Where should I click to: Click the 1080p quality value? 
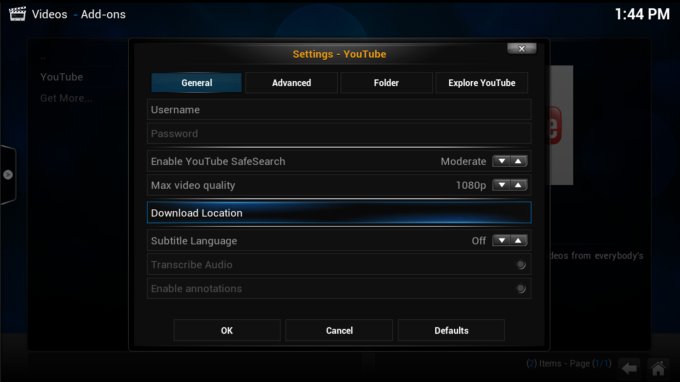471,186
